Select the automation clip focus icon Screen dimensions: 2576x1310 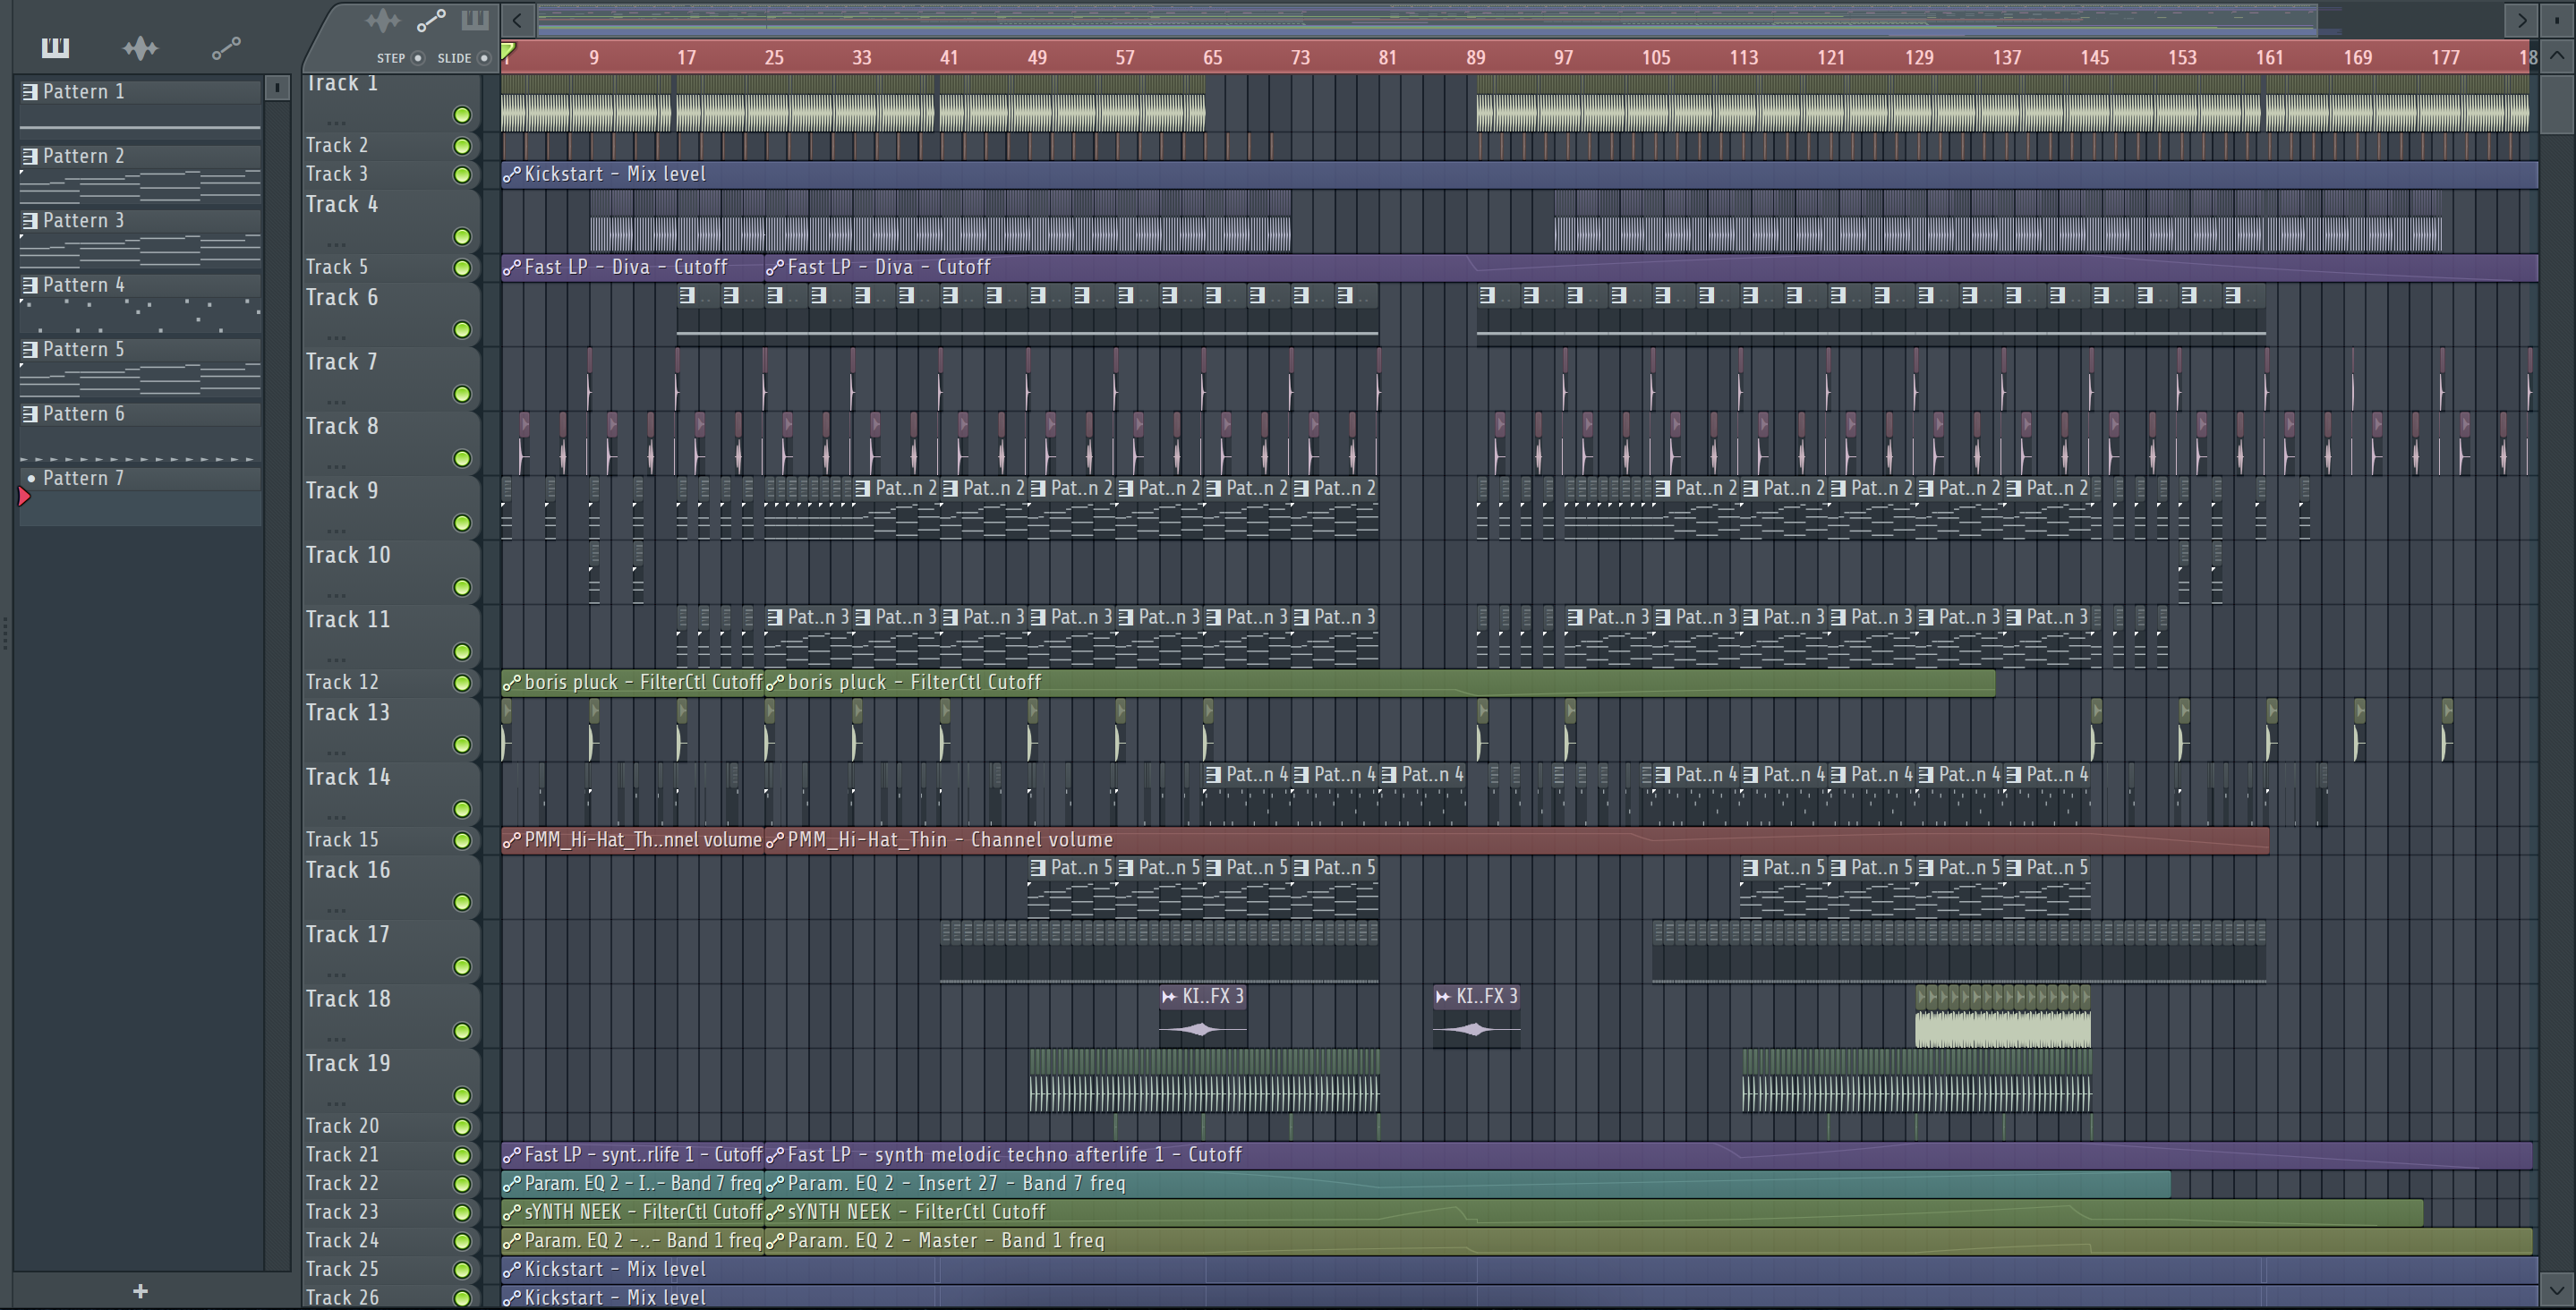tap(431, 20)
